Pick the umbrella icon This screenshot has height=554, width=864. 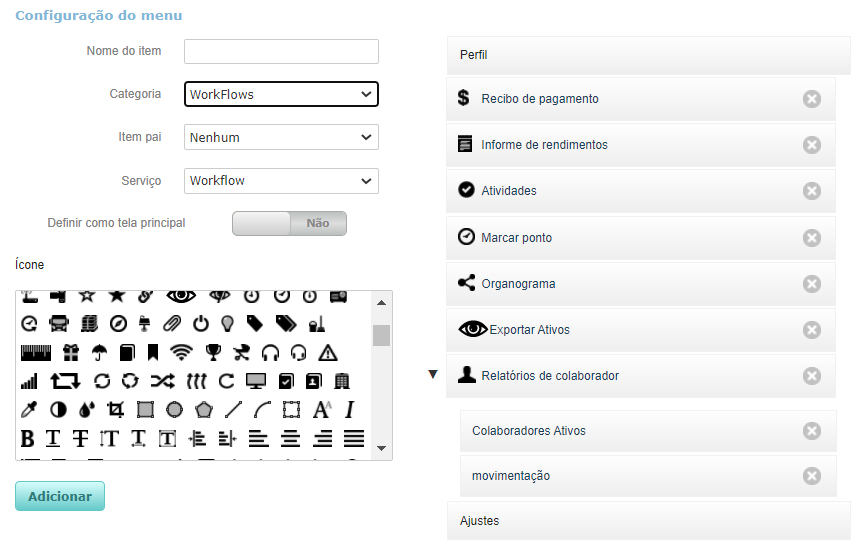click(x=99, y=352)
